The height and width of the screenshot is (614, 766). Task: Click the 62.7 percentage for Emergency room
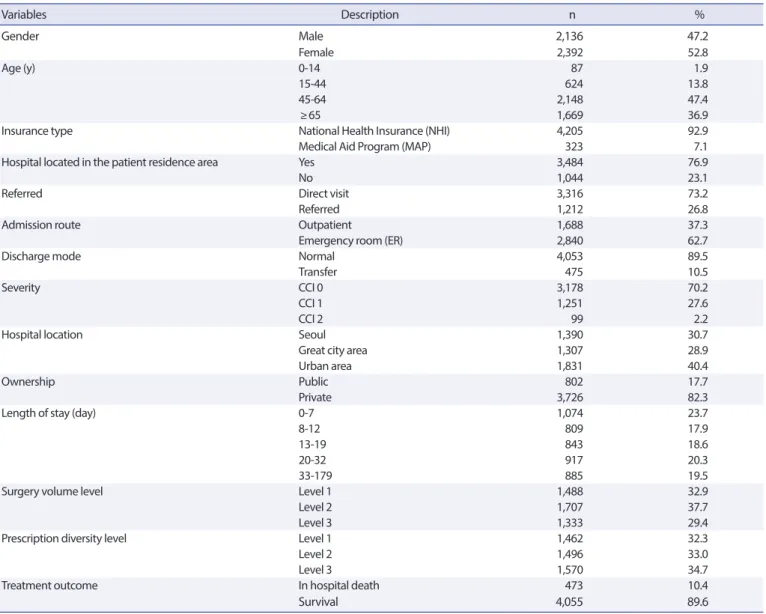point(698,240)
